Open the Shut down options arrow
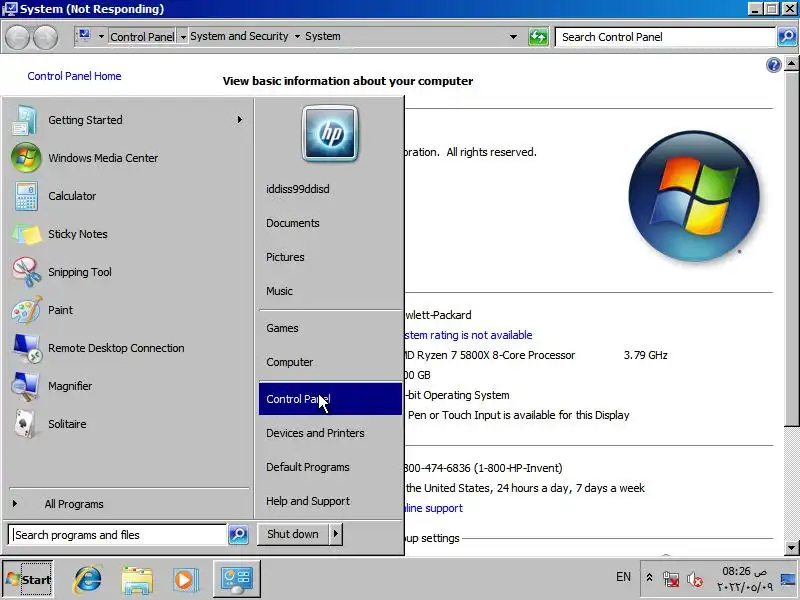Viewport: 800px width, 600px height. (x=336, y=534)
